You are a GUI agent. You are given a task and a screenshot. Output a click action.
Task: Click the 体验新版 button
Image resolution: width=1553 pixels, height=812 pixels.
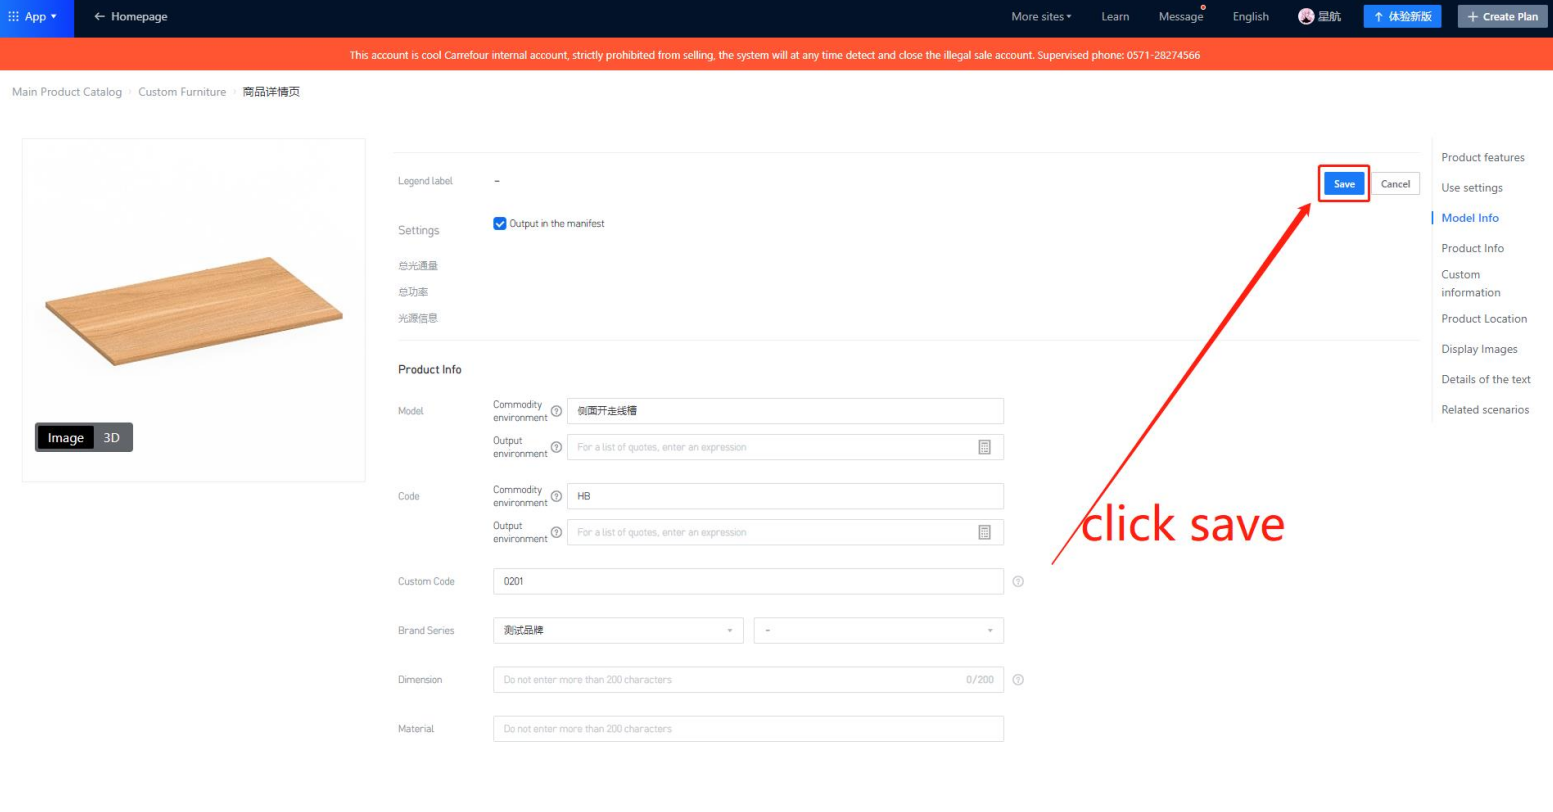coord(1402,17)
